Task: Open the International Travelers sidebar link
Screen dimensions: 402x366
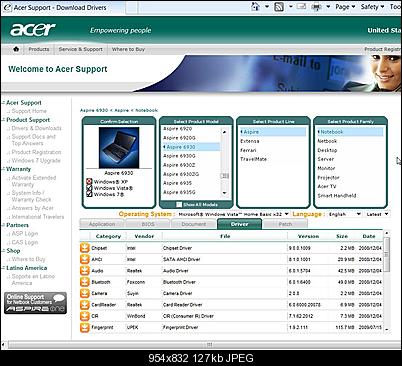Action: click(x=38, y=217)
